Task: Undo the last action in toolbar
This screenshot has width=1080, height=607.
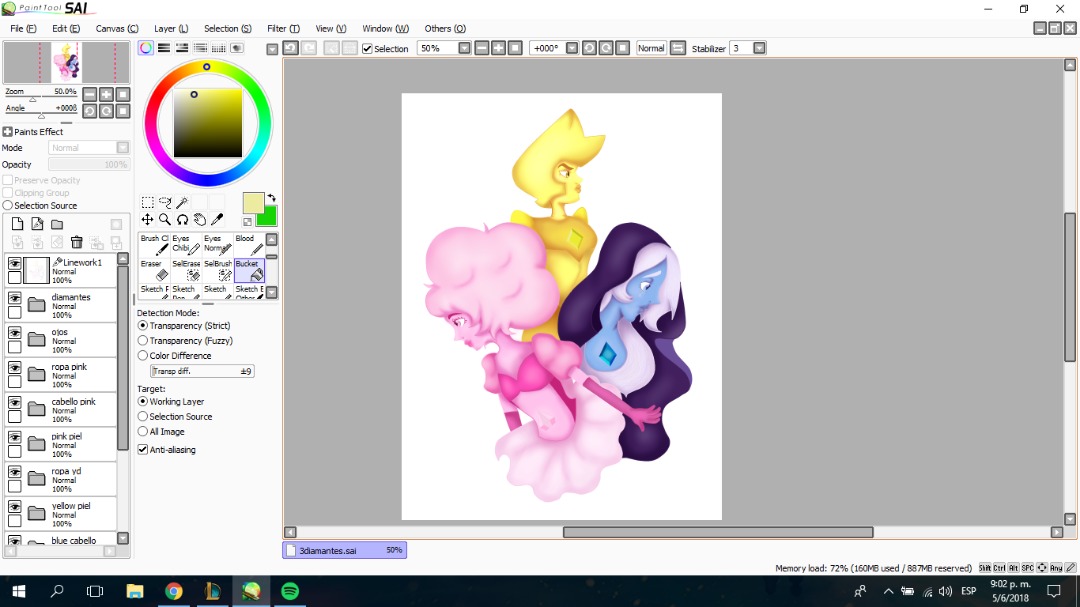Action: 291,48
